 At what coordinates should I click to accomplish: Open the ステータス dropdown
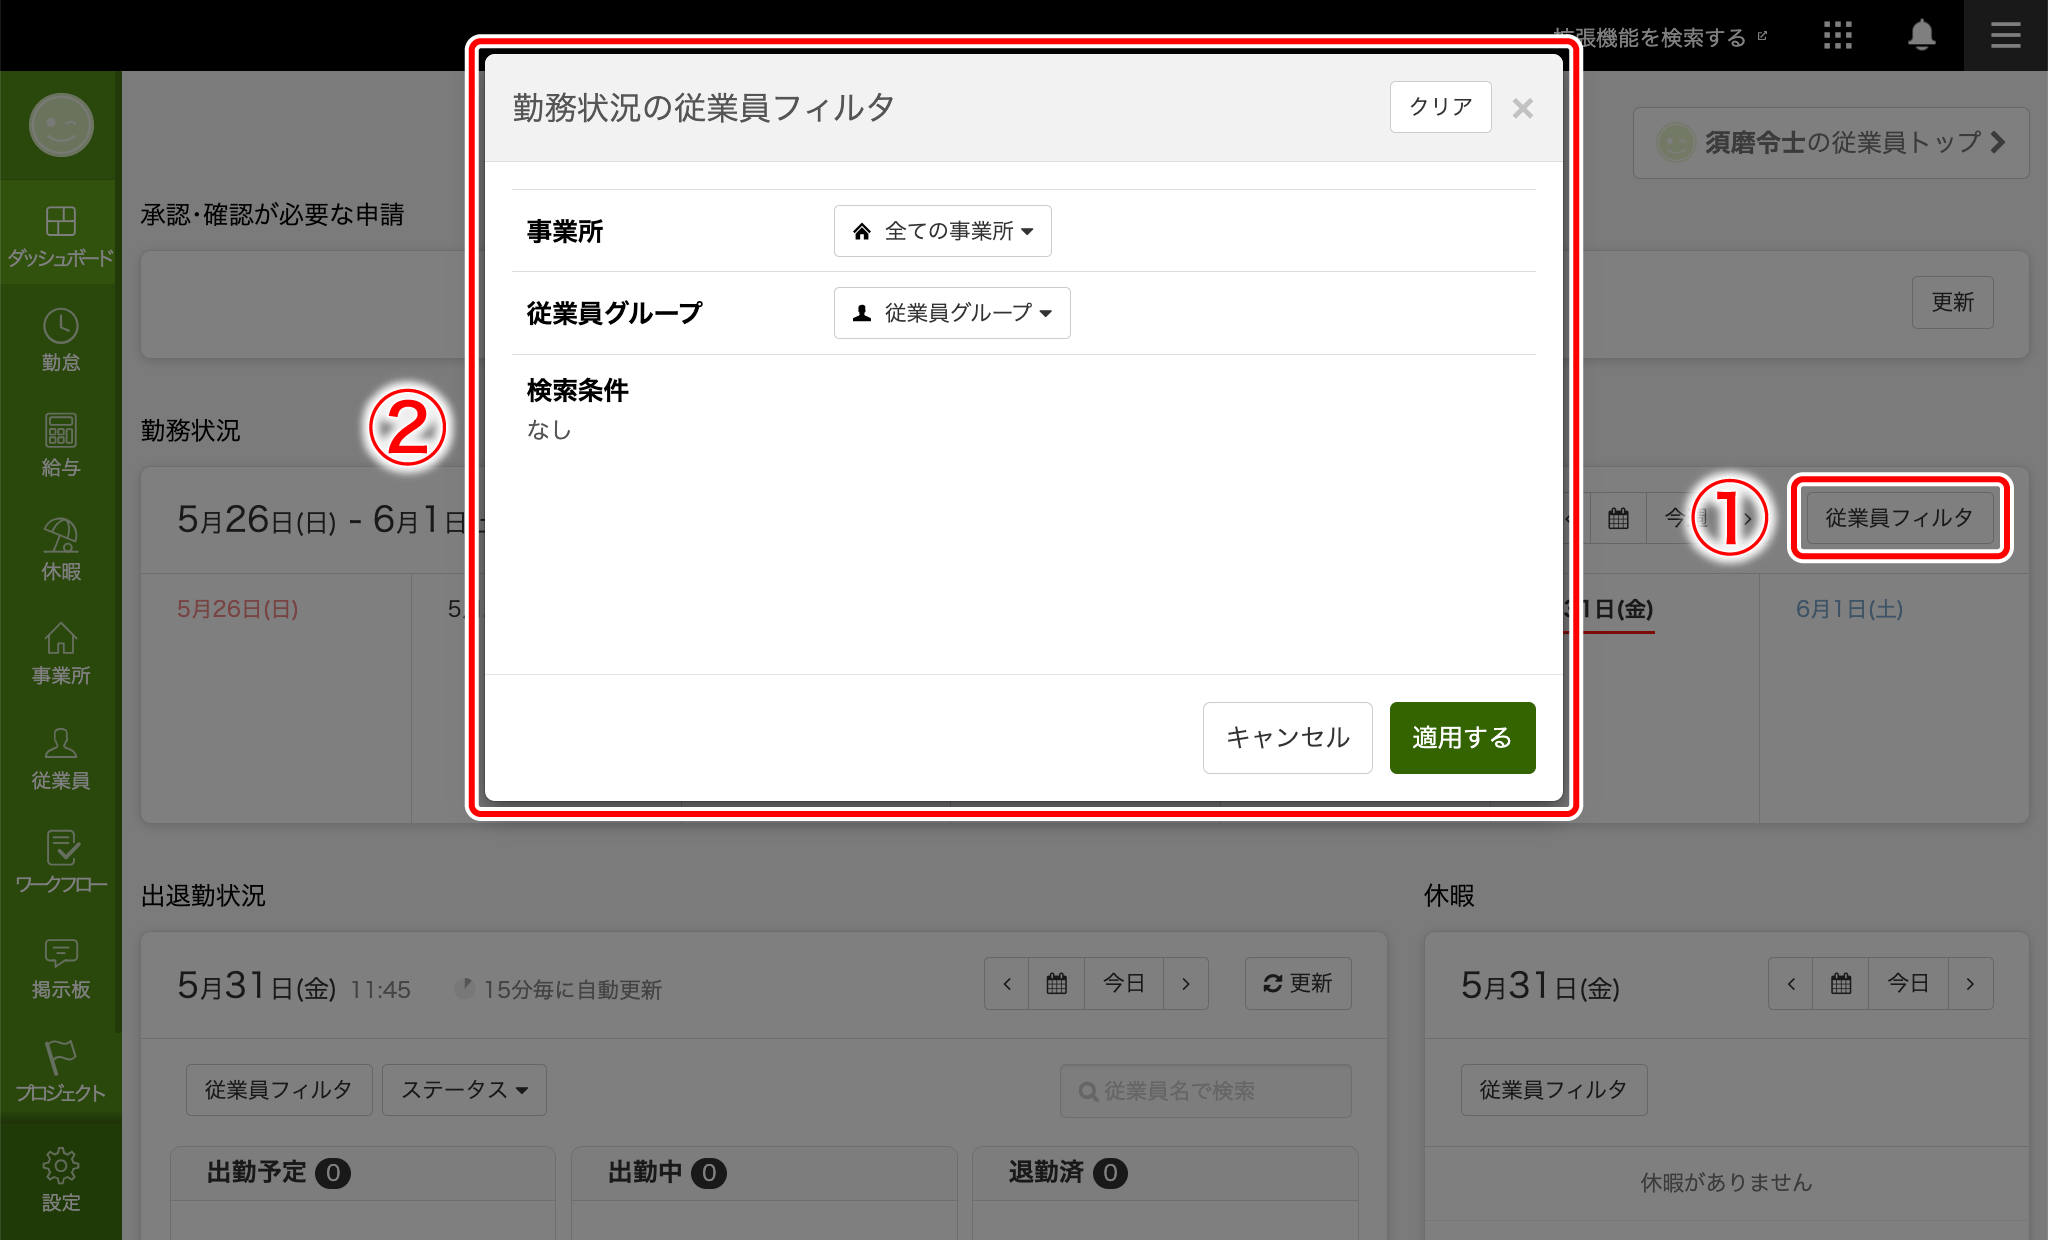463,1090
